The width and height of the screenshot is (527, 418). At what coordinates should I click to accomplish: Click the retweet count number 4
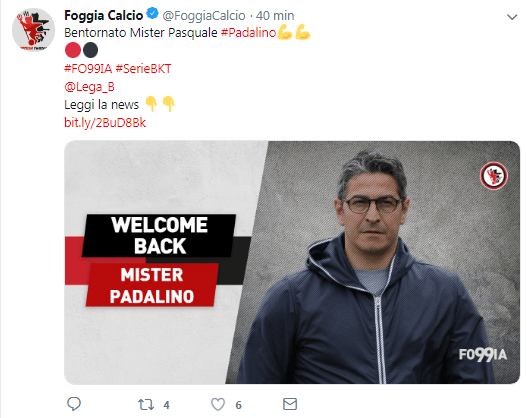tap(166, 405)
